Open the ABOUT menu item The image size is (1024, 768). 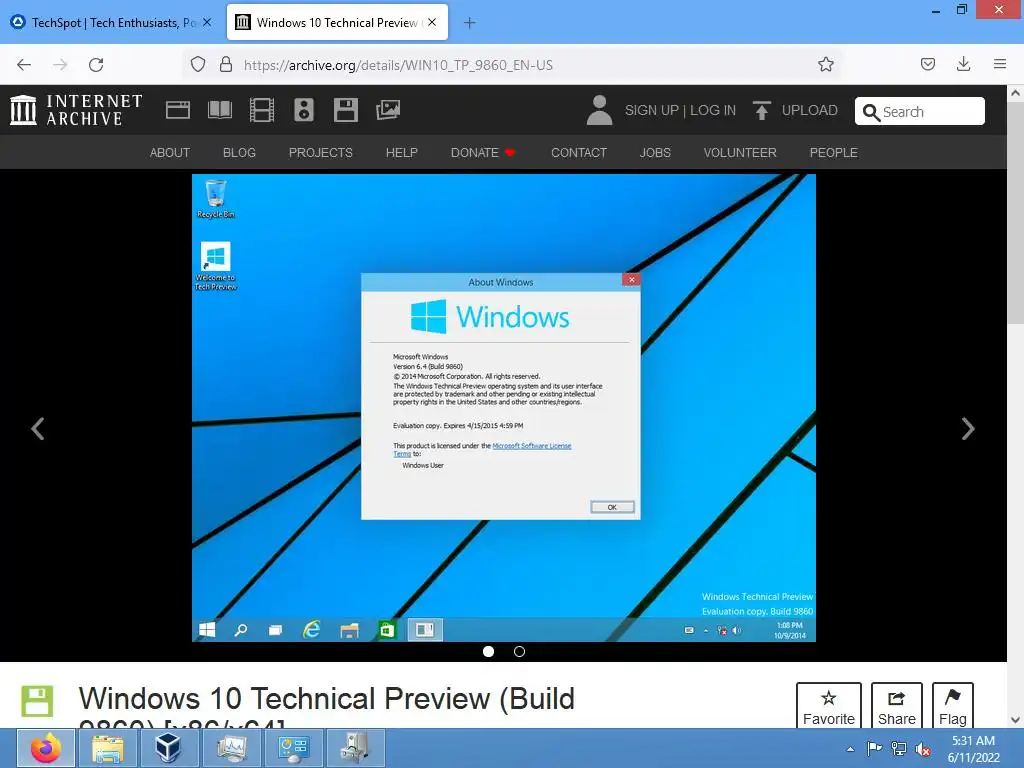pyautogui.click(x=170, y=152)
